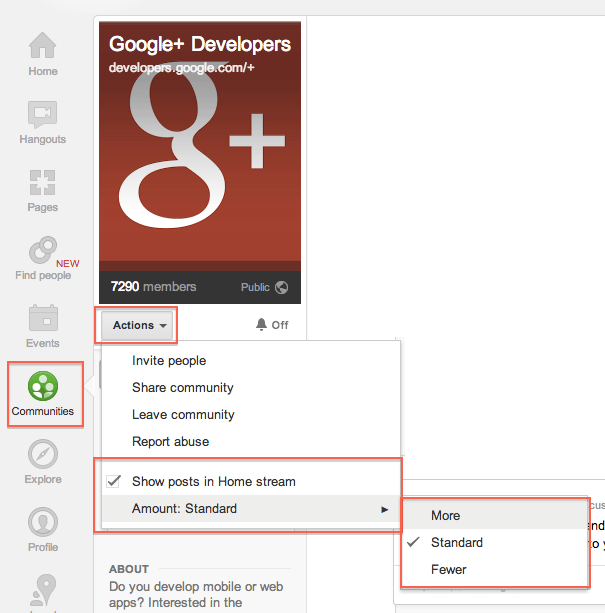The image size is (605, 613).
Task: Choose Share community menu item
Action: point(251,387)
